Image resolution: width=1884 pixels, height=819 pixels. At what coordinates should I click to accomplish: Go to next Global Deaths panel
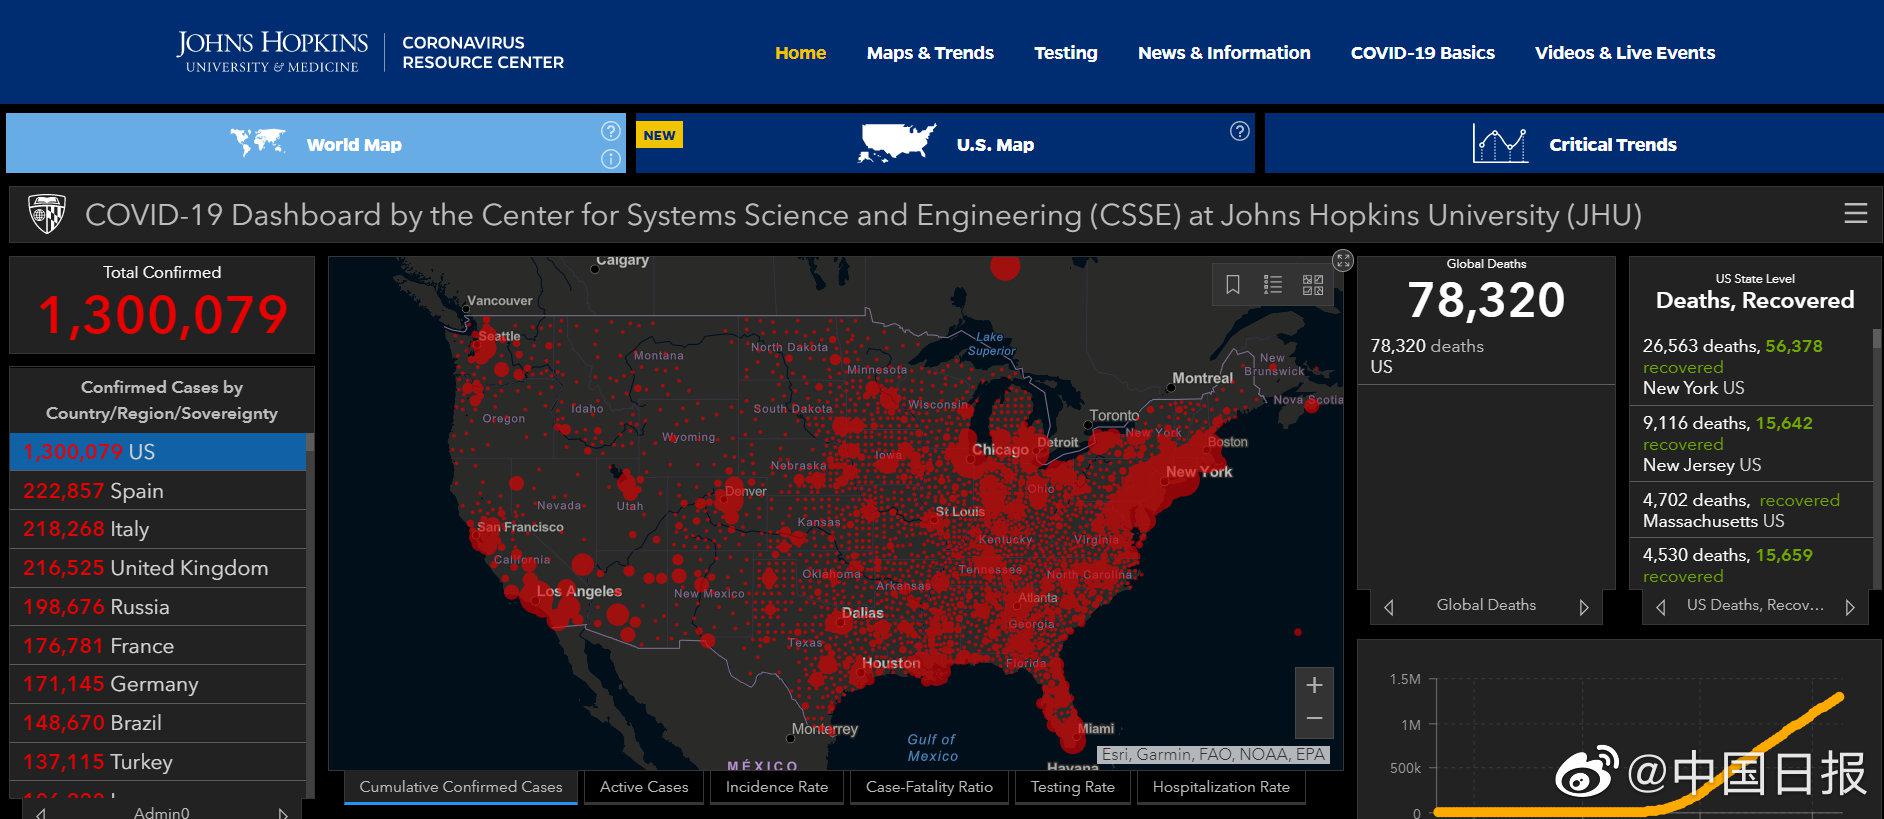[1584, 607]
